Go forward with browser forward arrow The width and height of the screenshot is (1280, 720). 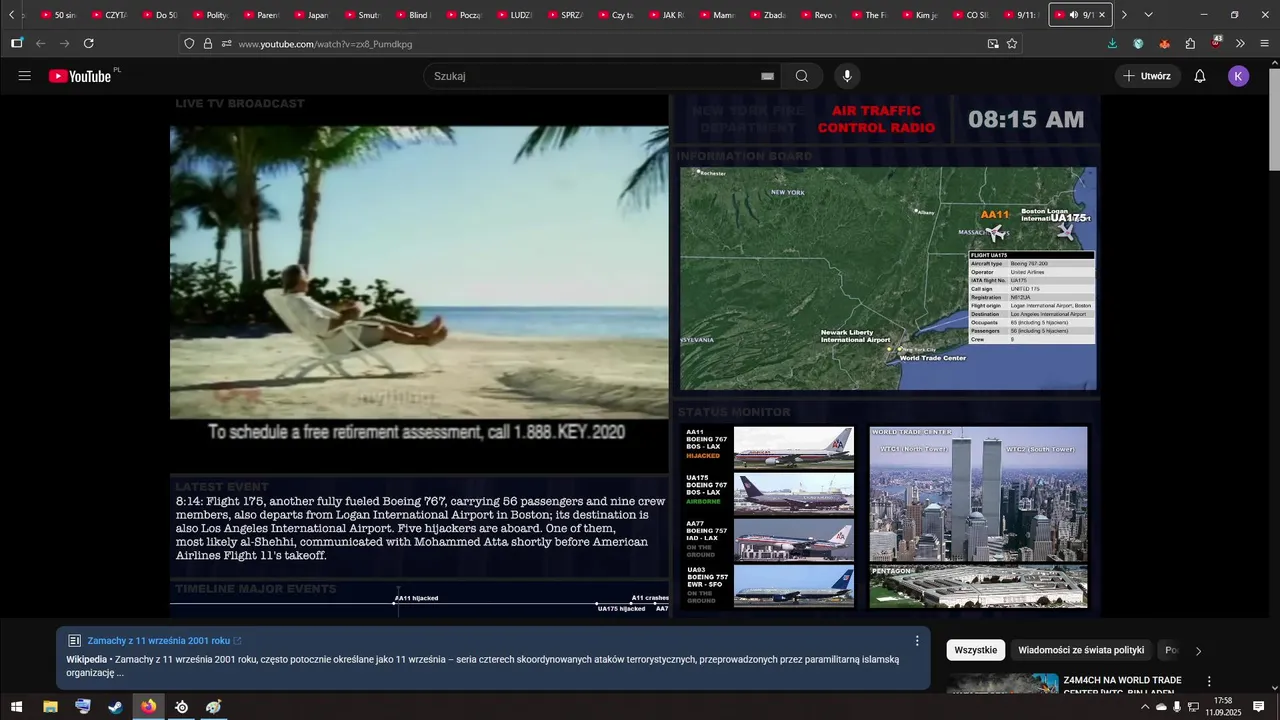(65, 44)
